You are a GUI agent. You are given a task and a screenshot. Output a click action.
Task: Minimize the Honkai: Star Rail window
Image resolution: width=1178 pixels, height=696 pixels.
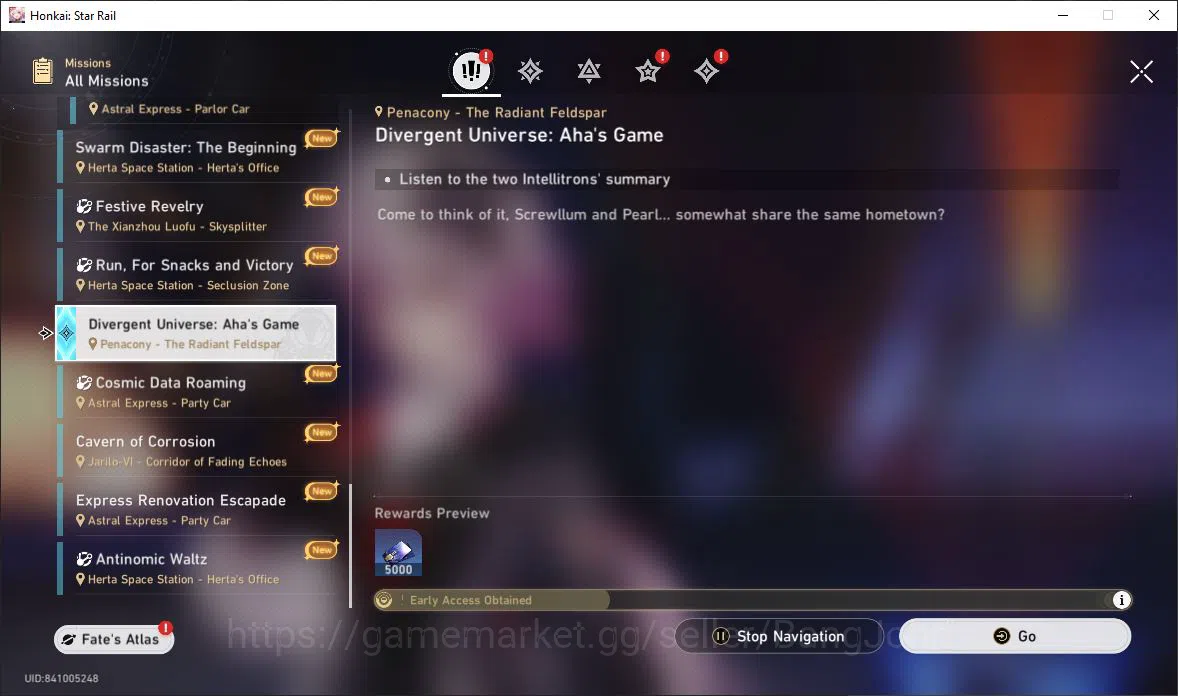1063,15
